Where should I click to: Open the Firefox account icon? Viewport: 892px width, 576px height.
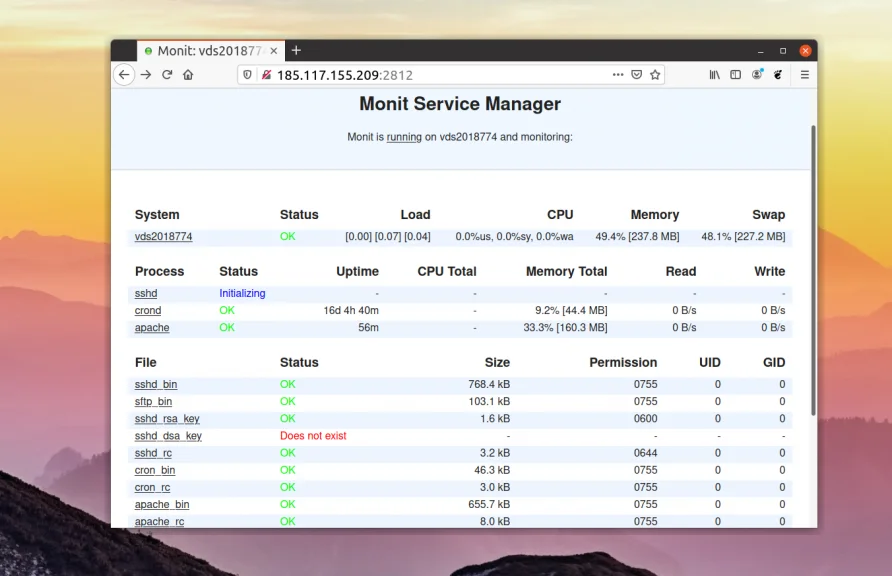(757, 75)
